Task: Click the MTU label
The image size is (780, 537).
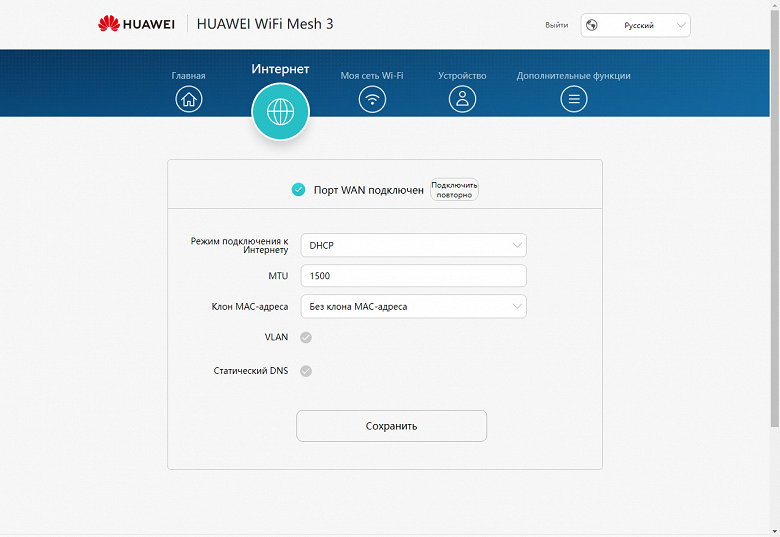Action: [278, 275]
